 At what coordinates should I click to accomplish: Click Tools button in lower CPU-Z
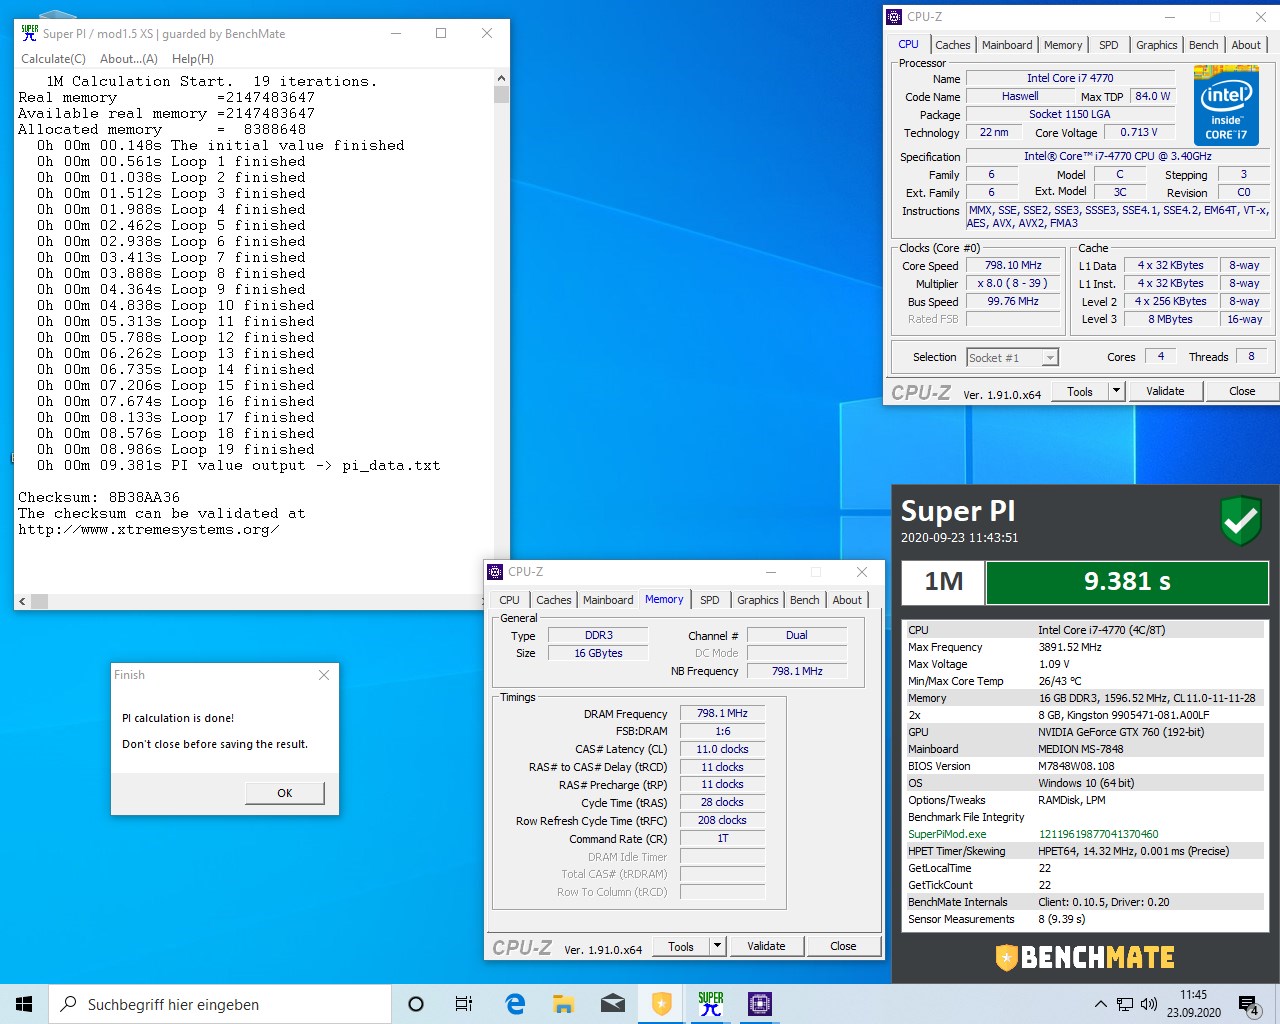point(681,946)
